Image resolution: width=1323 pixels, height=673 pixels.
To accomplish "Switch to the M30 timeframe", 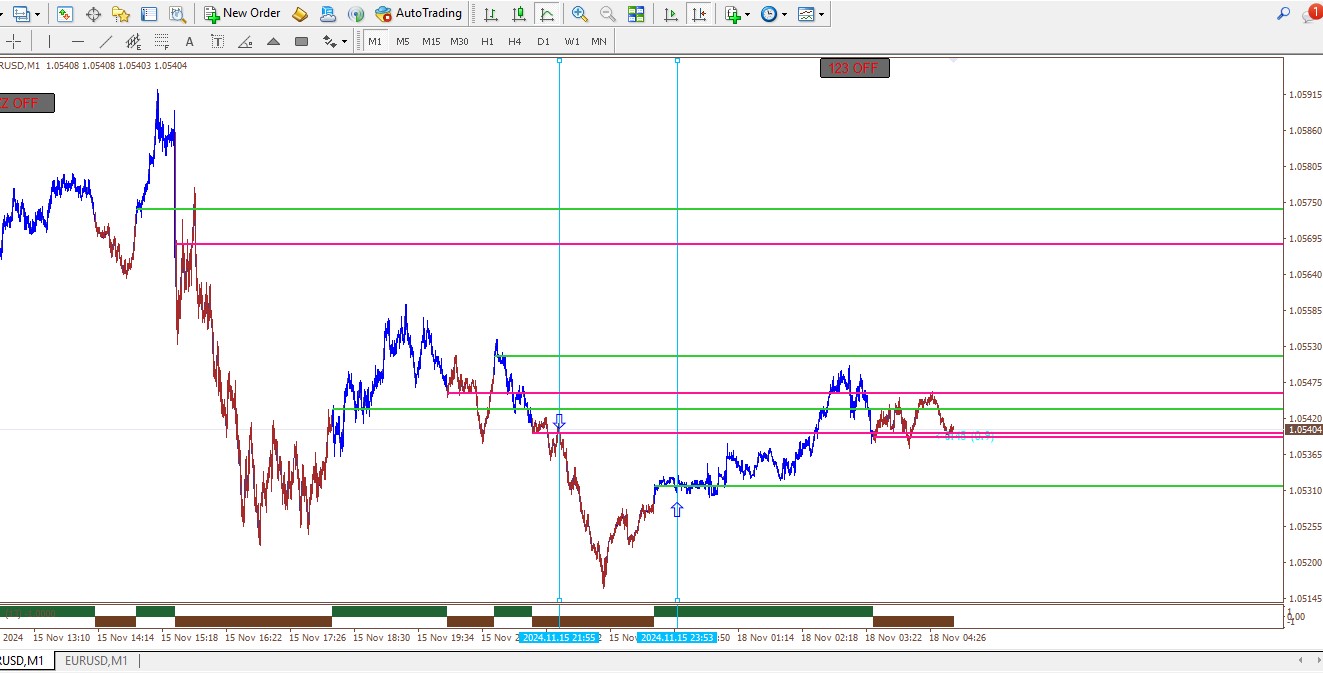I will [459, 41].
